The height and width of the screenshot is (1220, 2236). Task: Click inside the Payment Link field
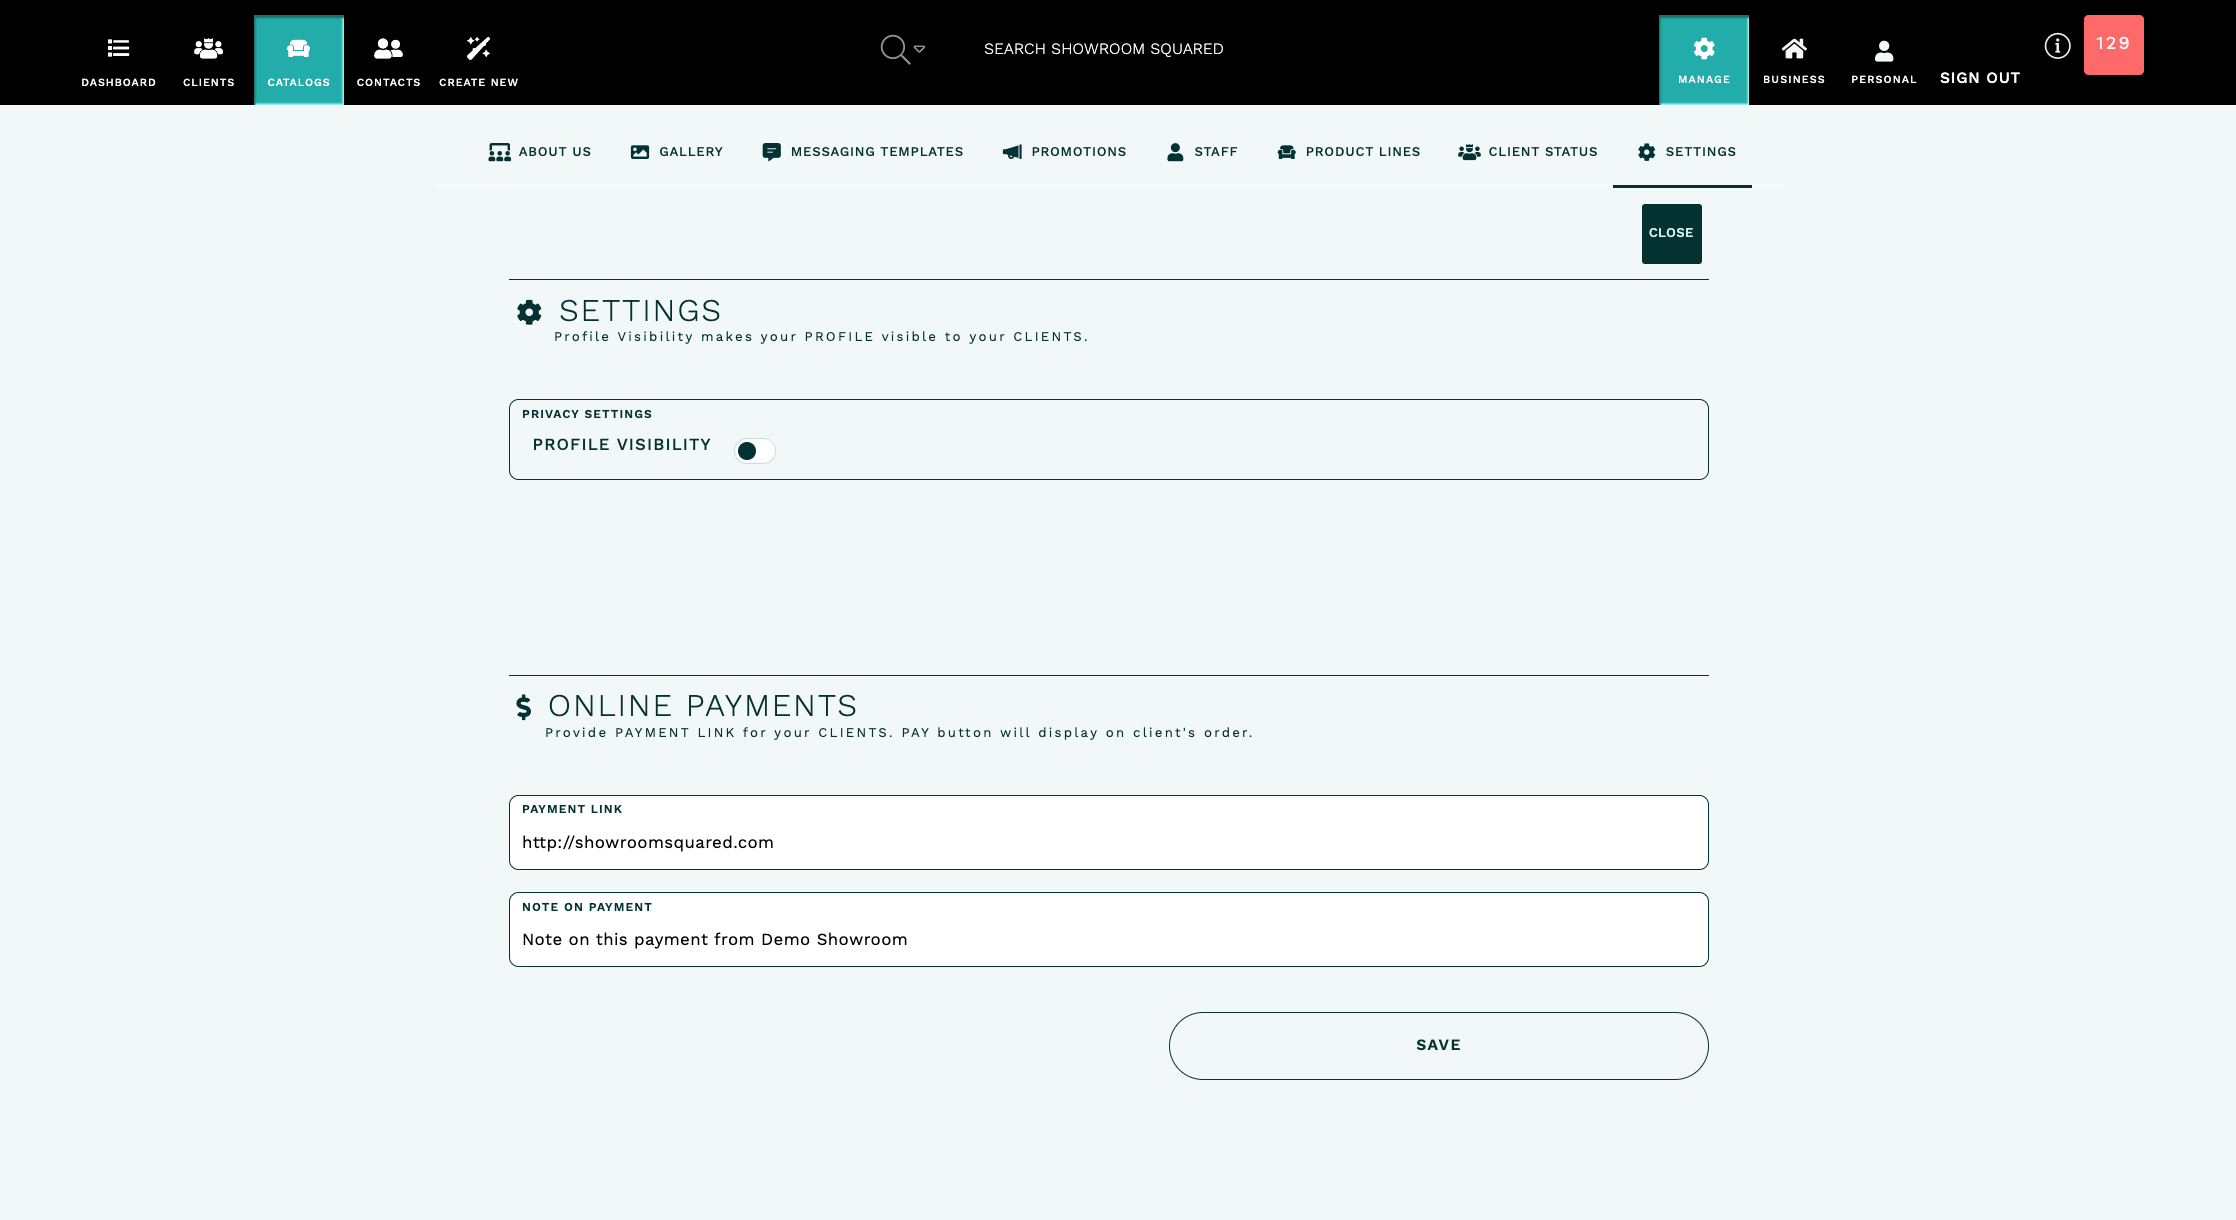[1108, 841]
